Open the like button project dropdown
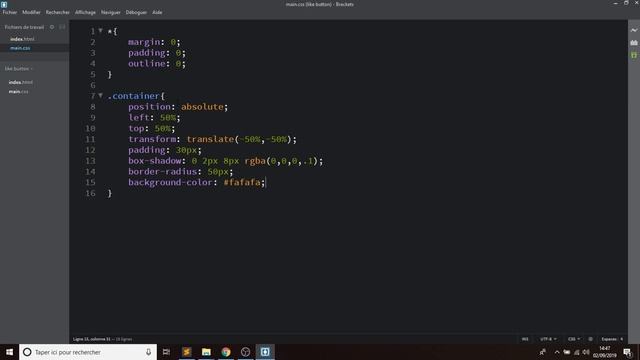Viewport: 640px width, 360px height. click(19, 69)
